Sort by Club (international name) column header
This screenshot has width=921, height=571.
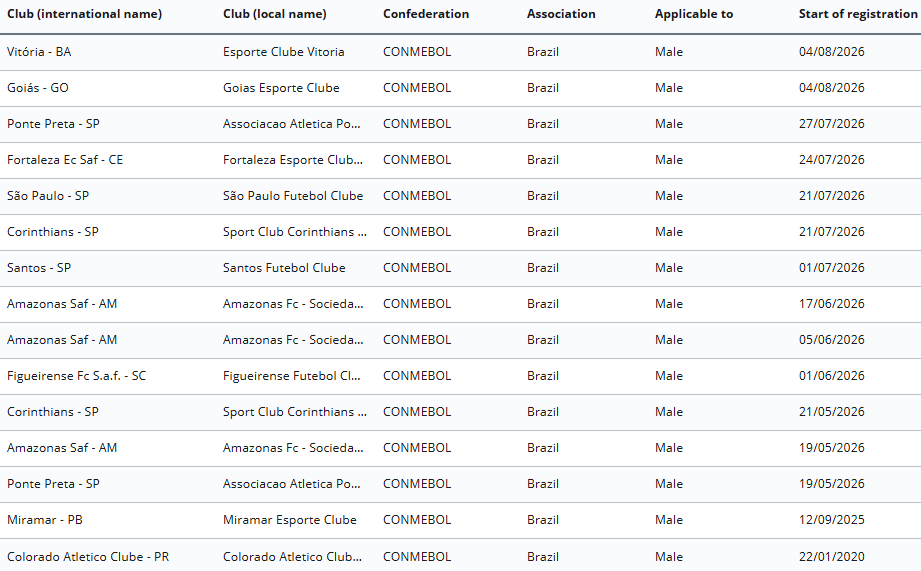coord(85,14)
